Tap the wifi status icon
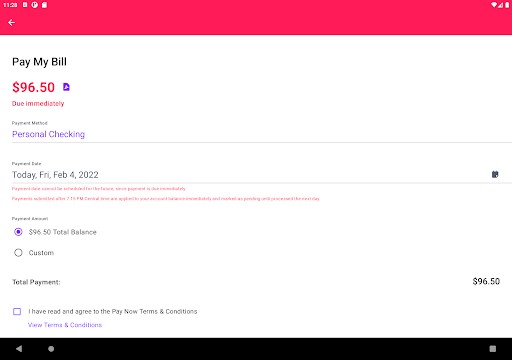This screenshot has width=512, height=360. [494, 5]
